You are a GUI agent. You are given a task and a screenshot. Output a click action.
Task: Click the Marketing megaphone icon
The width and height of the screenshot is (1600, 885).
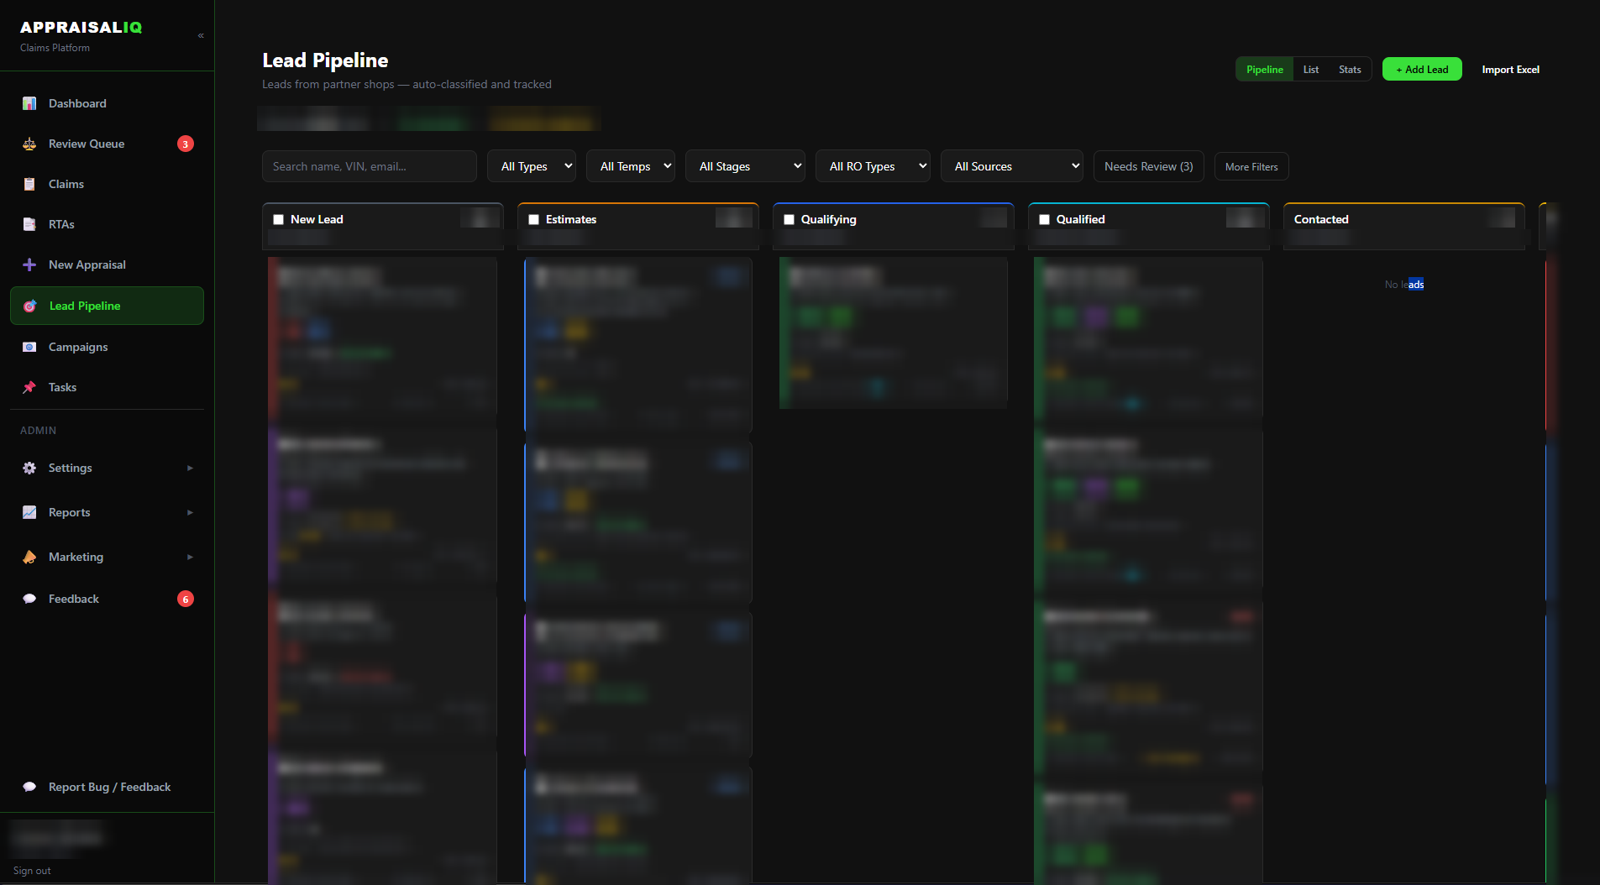click(x=29, y=557)
